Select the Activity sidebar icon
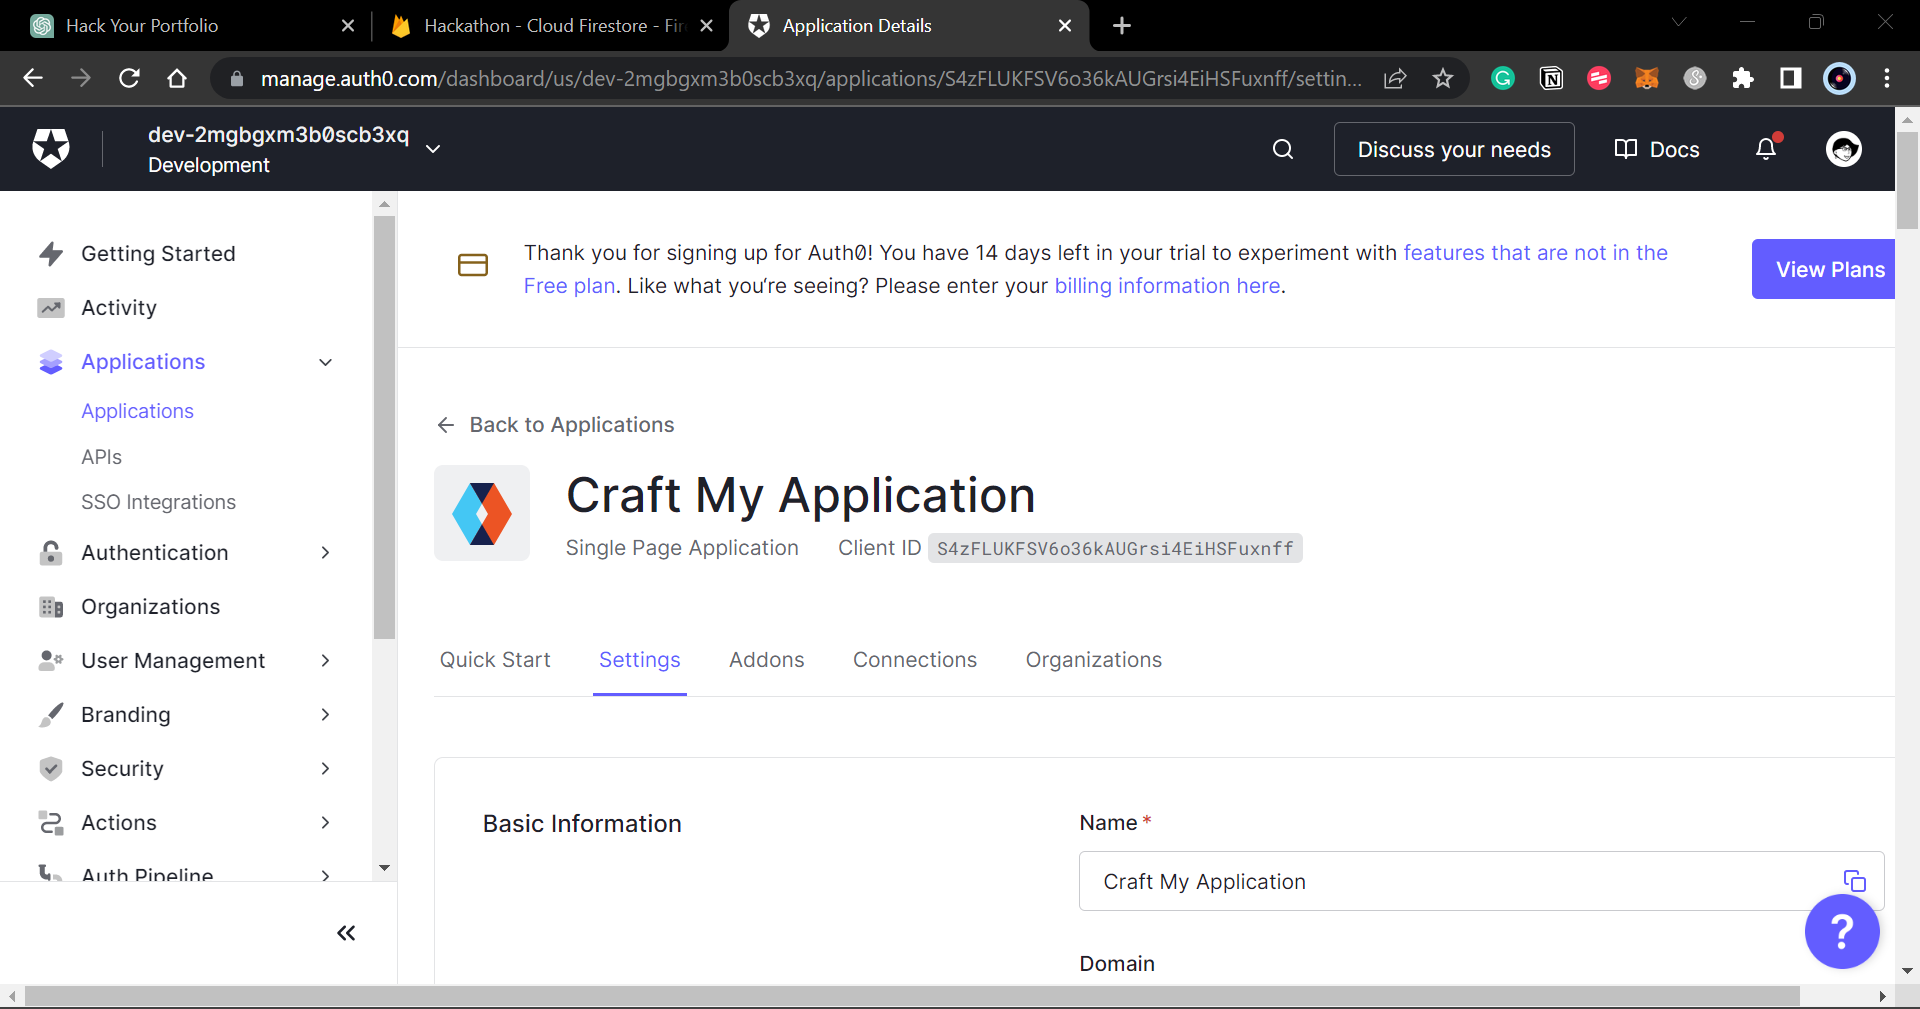Image resolution: width=1920 pixels, height=1009 pixels. (x=51, y=307)
